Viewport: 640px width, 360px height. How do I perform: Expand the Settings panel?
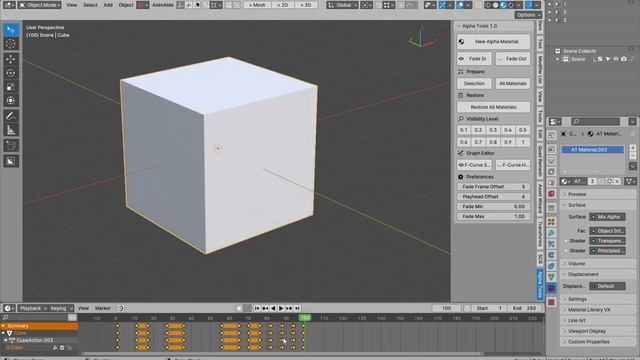click(x=598, y=299)
